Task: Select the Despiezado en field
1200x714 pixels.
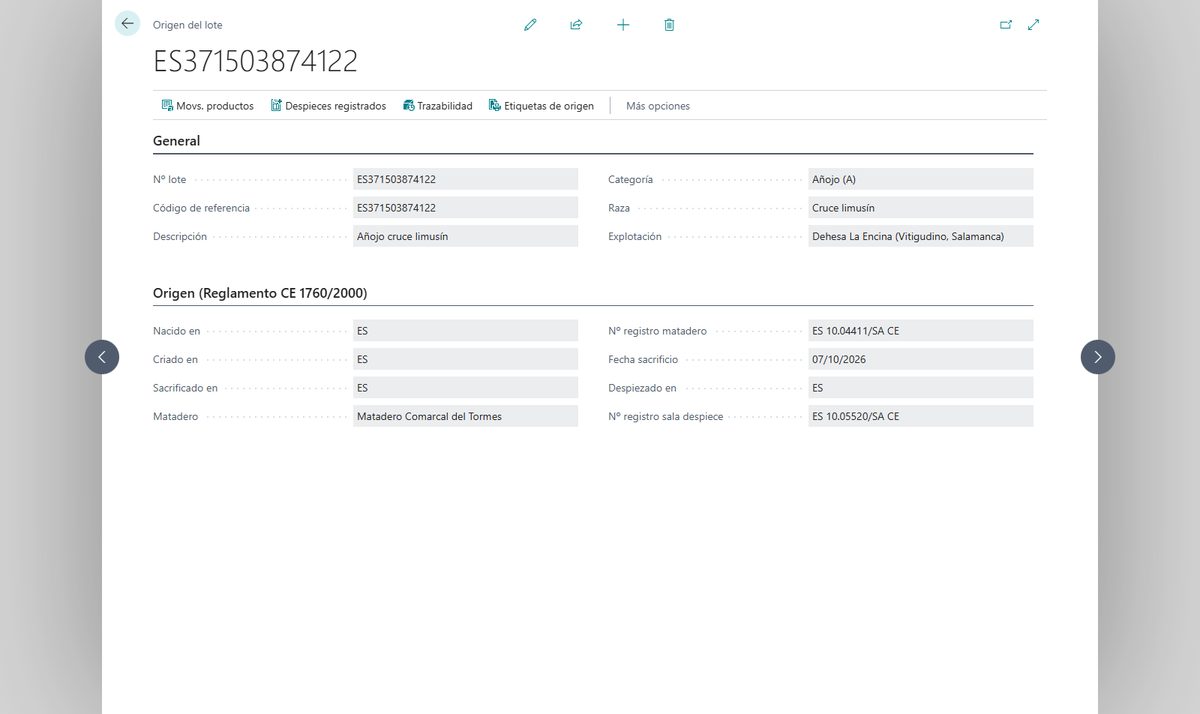Action: [921, 388]
